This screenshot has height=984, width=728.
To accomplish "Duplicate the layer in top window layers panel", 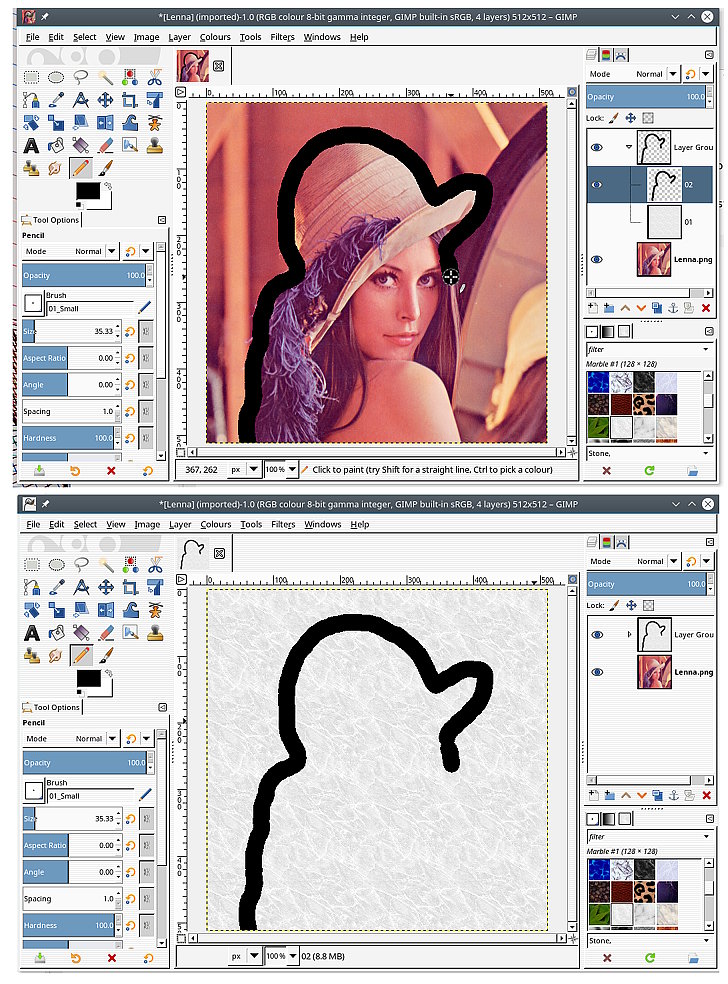I will tap(656, 308).
